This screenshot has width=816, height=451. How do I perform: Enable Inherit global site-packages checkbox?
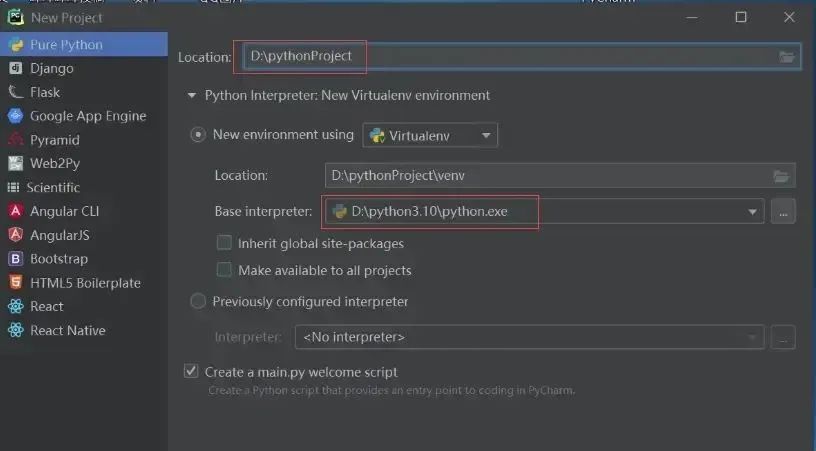[224, 243]
